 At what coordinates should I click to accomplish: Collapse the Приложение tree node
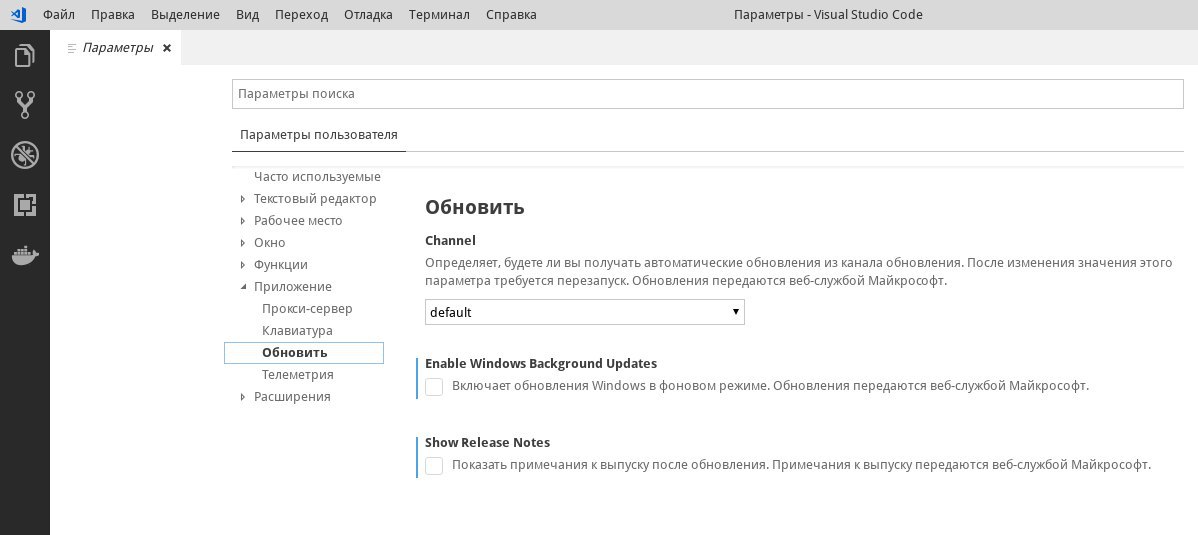tap(243, 287)
